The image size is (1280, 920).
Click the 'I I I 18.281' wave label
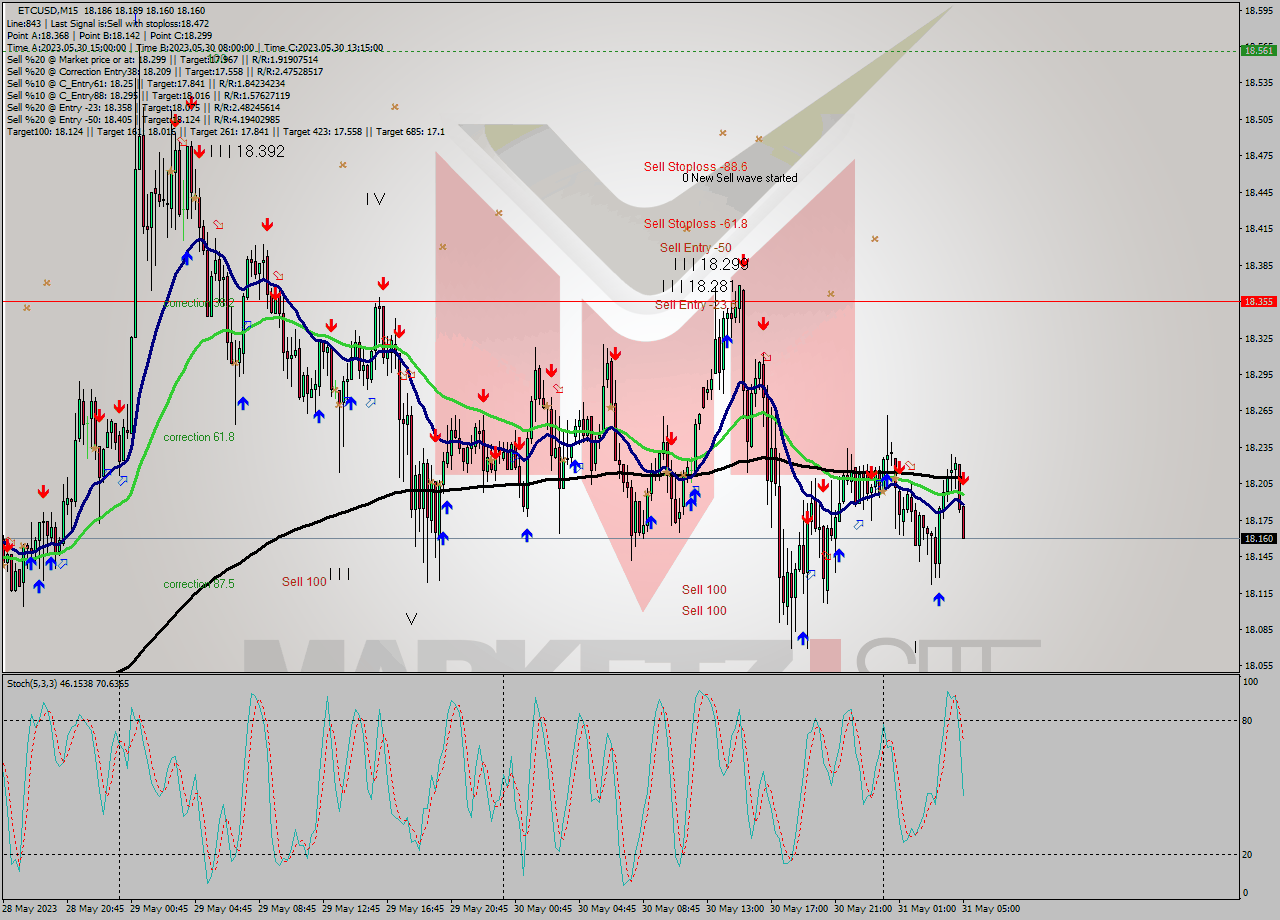coord(698,286)
